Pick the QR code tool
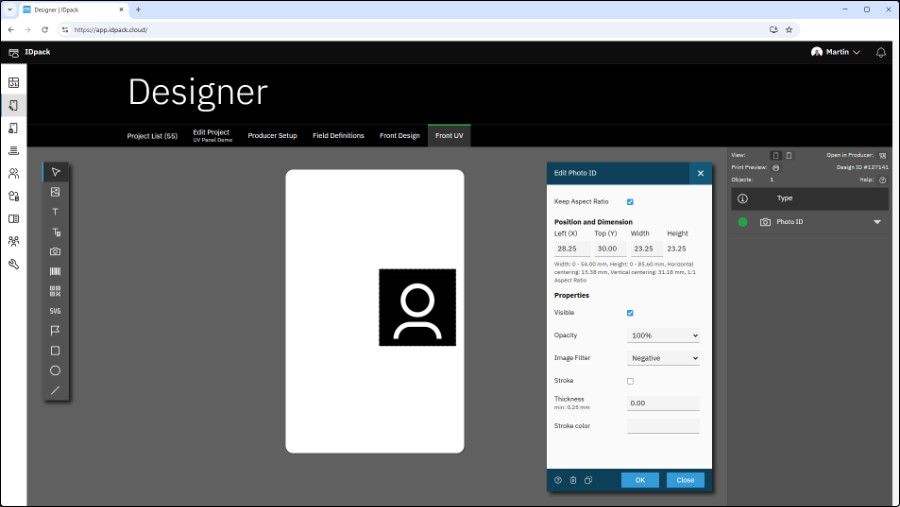The height and width of the screenshot is (507, 900). click(55, 291)
